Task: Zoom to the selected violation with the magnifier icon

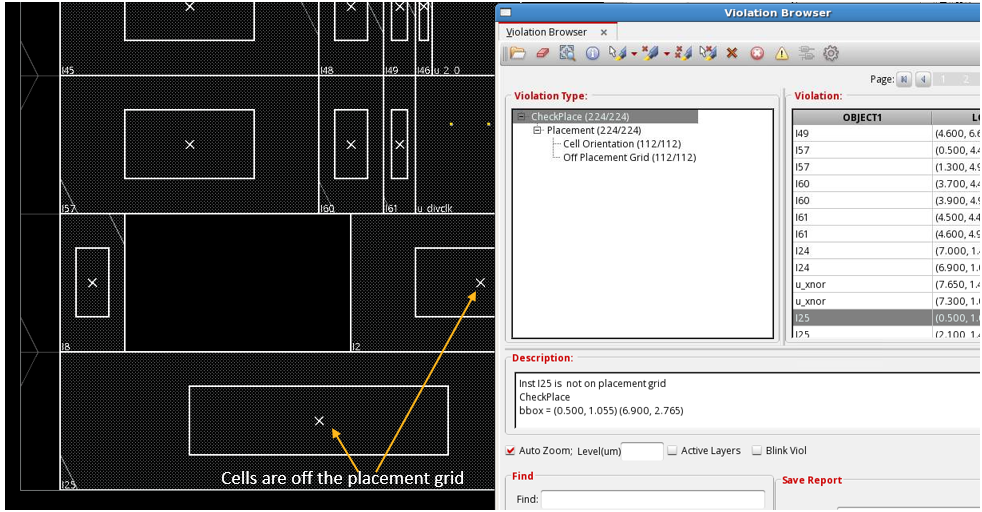Action: 567,53
